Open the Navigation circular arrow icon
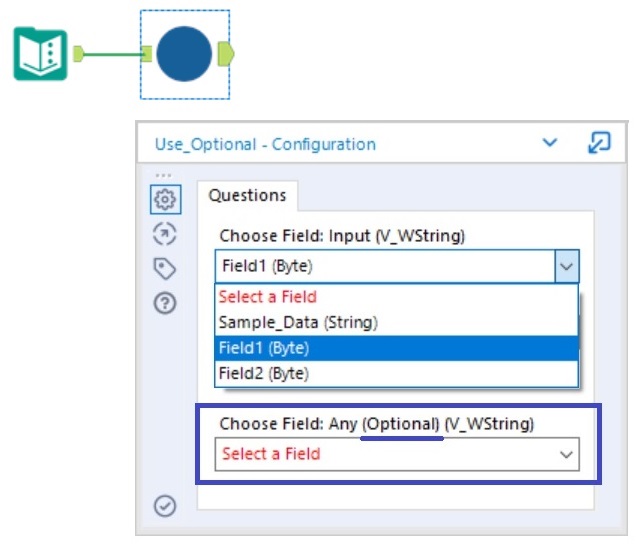Viewport: 637px width, 544px height. [x=166, y=234]
